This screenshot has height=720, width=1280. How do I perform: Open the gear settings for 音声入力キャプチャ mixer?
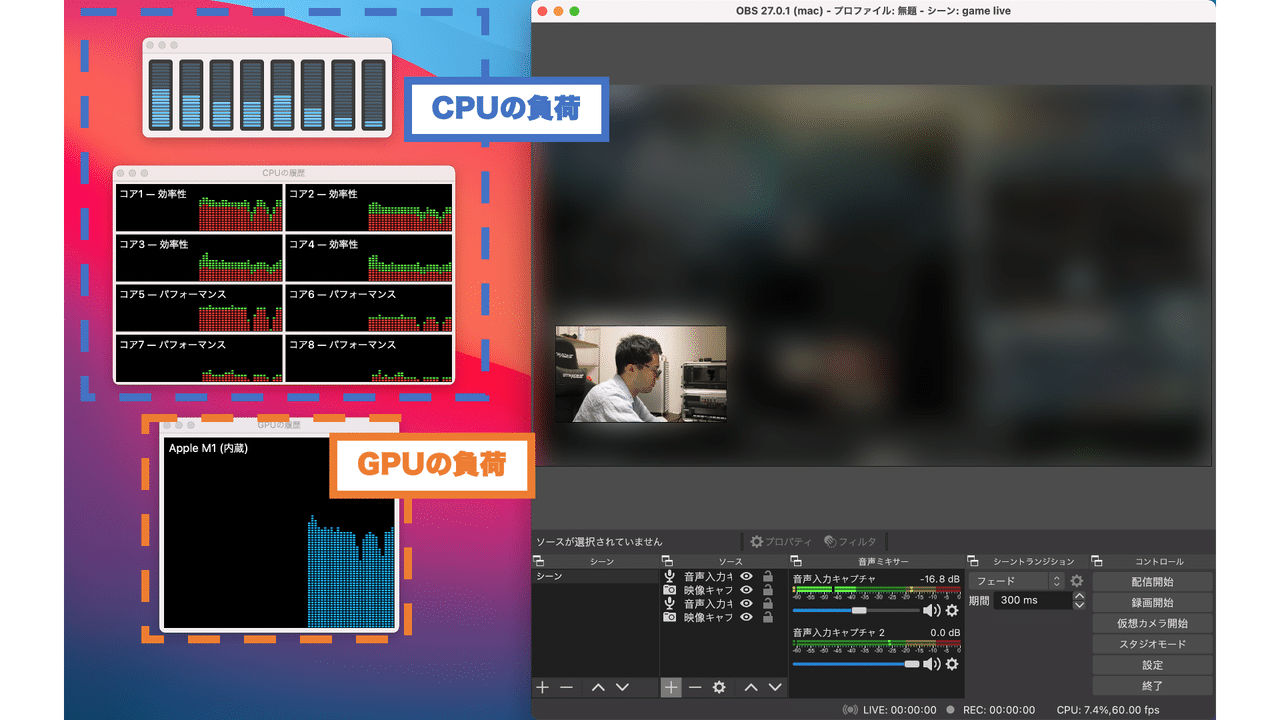952,609
